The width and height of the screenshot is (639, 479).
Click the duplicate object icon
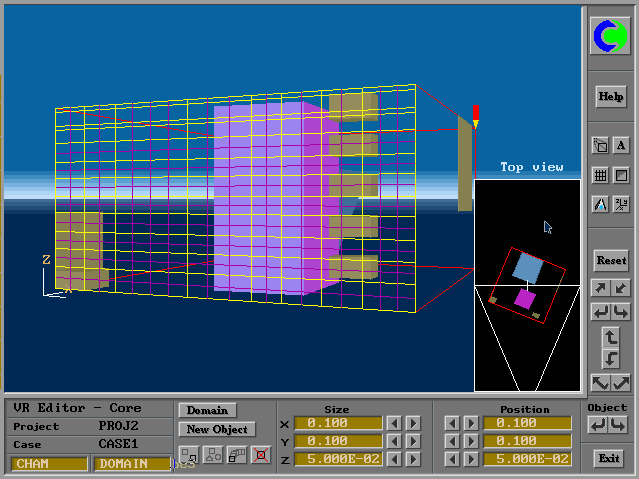pos(237,455)
